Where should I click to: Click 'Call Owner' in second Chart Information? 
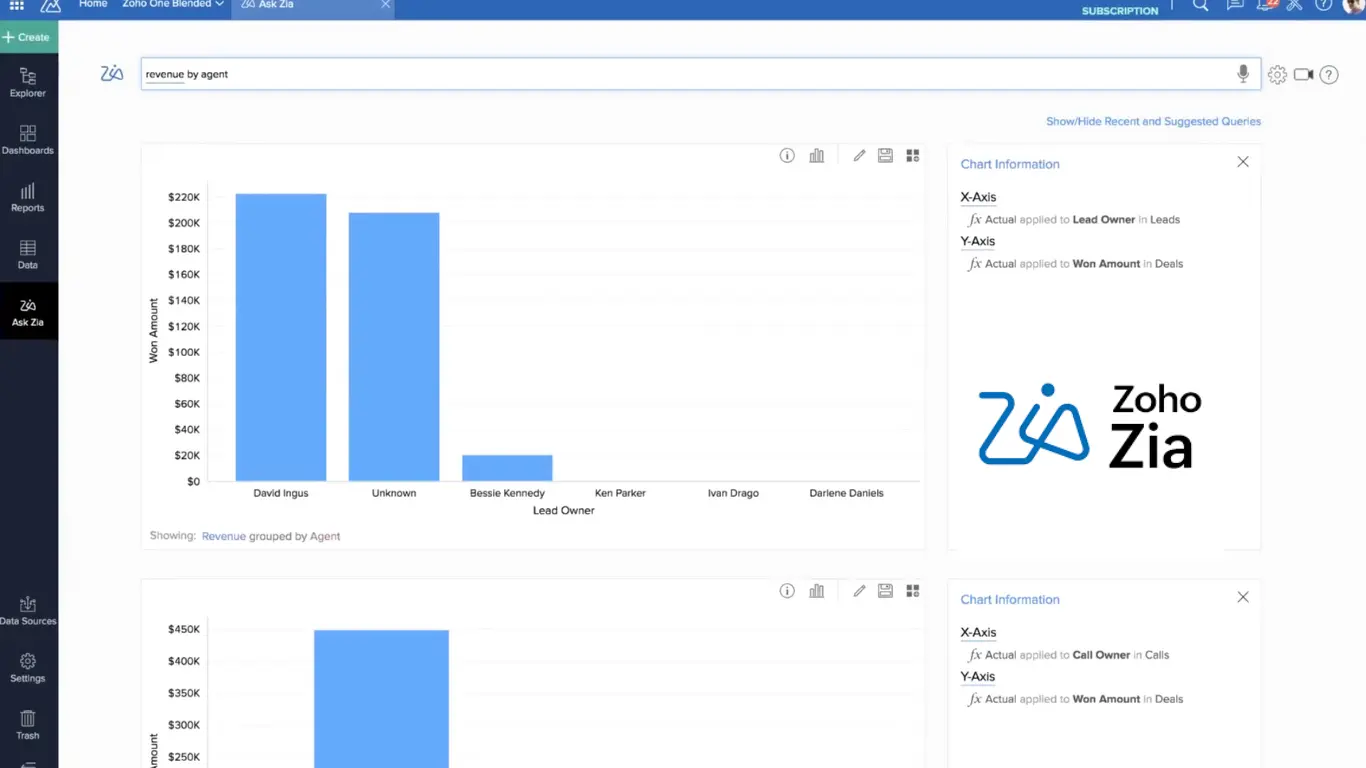click(1101, 655)
